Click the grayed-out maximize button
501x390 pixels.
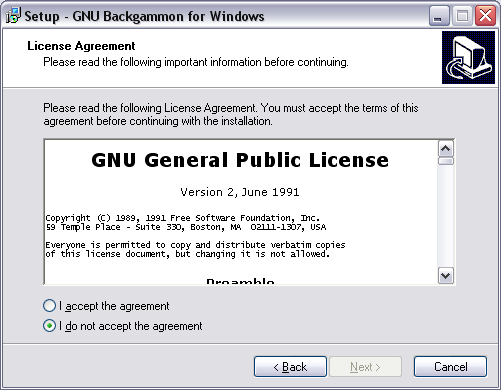click(462, 16)
